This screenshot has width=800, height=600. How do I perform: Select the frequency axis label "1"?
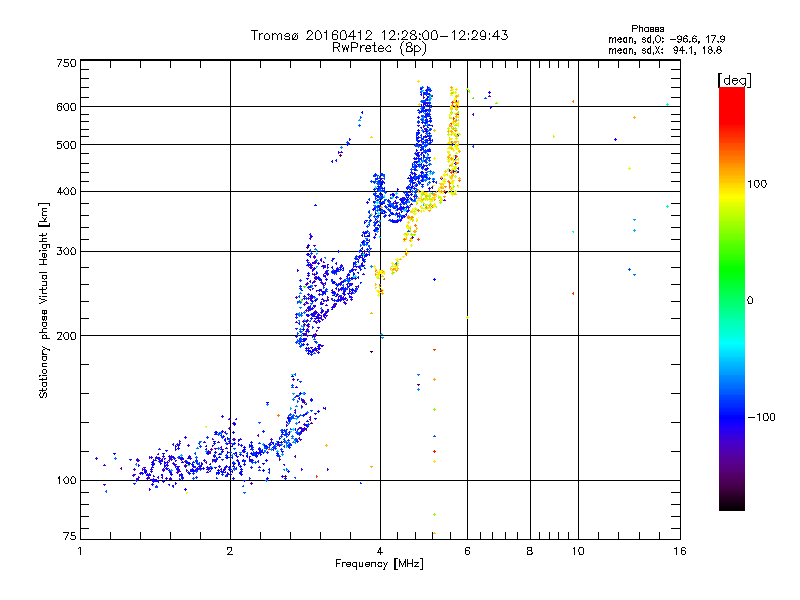tap(80, 551)
